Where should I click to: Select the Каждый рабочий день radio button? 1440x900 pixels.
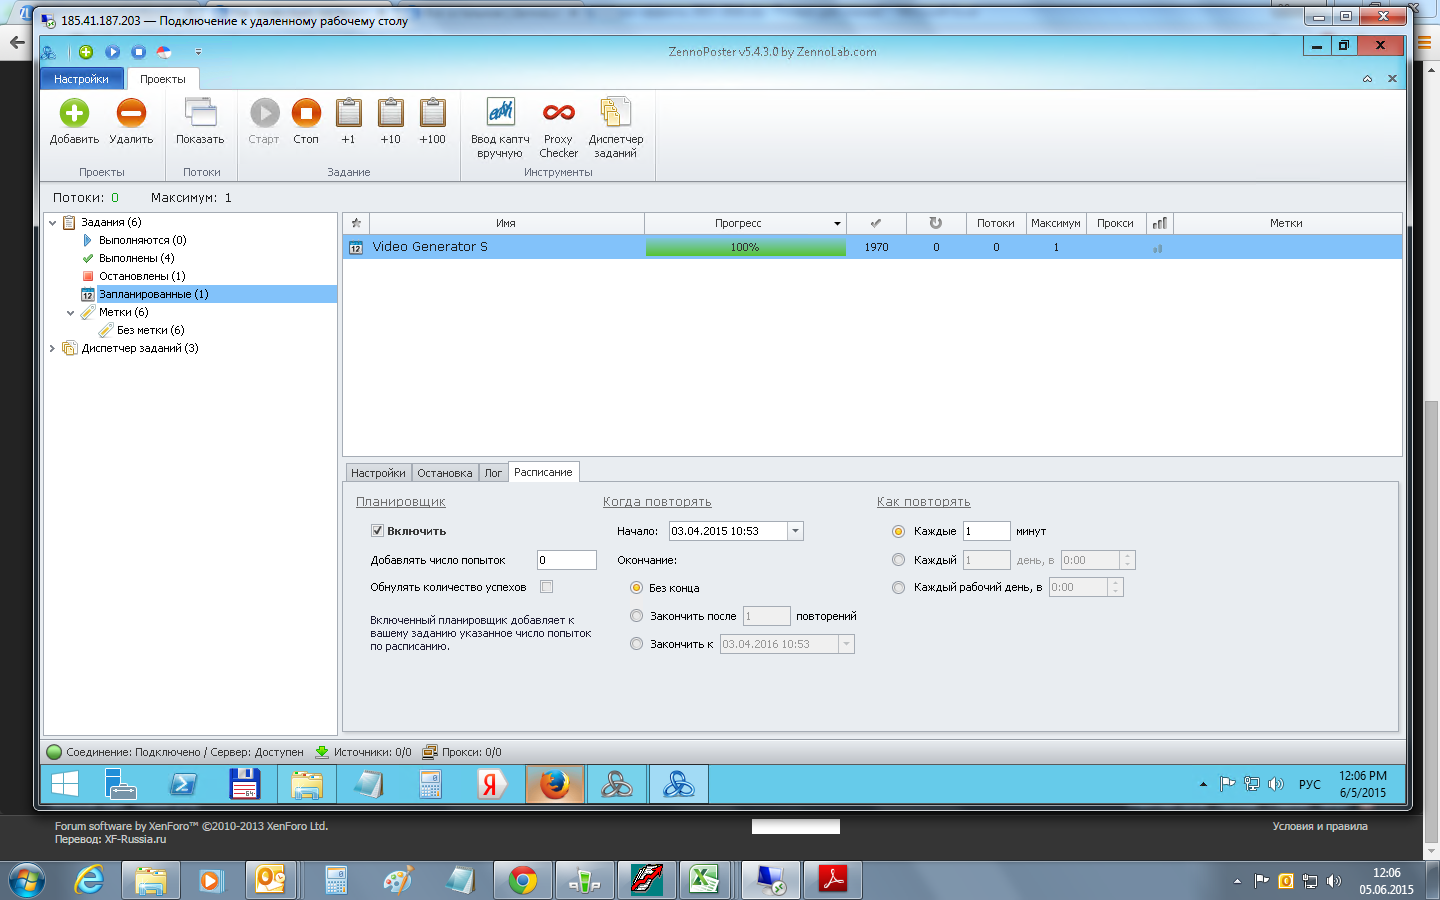[x=898, y=587]
